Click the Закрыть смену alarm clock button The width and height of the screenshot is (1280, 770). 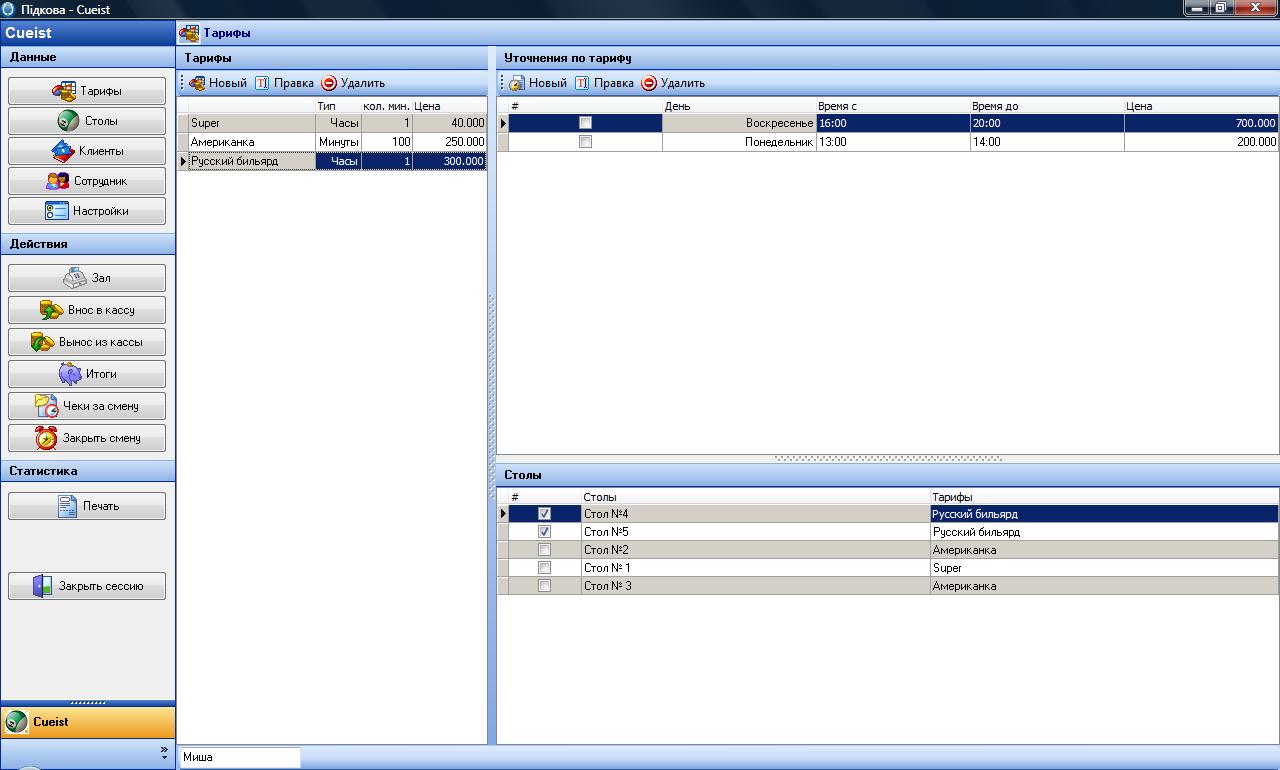click(x=87, y=438)
